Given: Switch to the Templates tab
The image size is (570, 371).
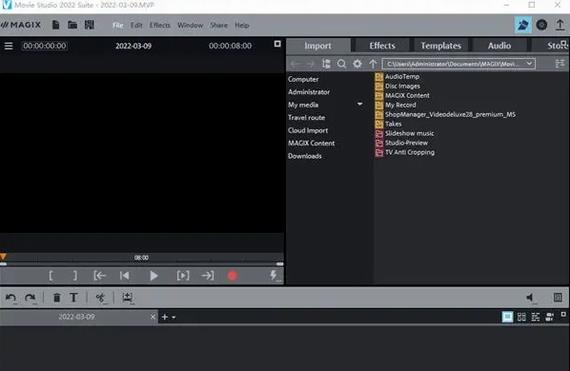Looking at the screenshot, I should click(x=441, y=46).
